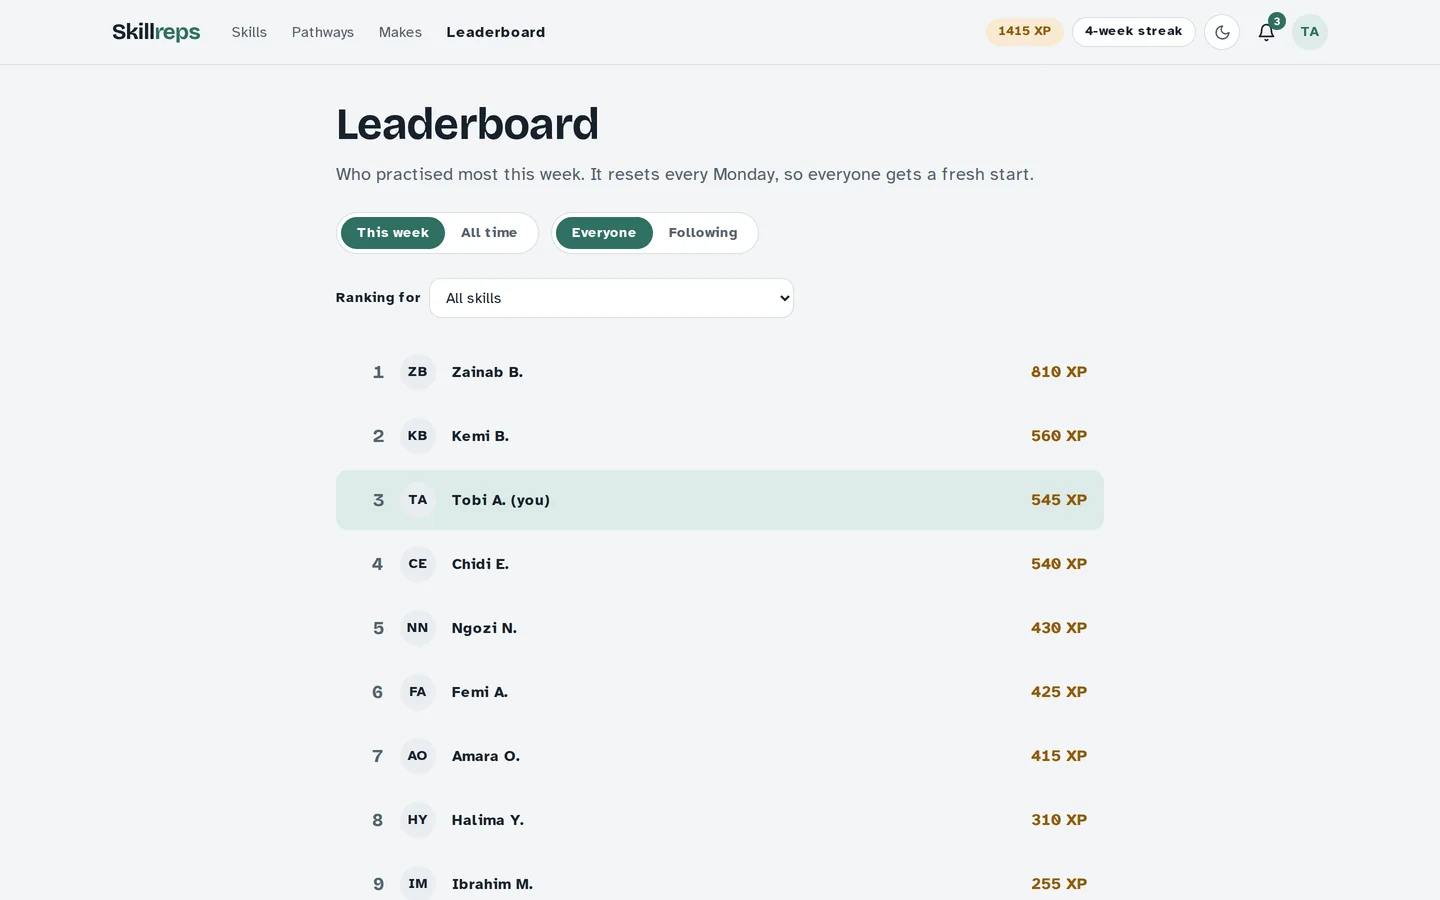Click ZB avatar of Zainab B.

click(x=418, y=372)
